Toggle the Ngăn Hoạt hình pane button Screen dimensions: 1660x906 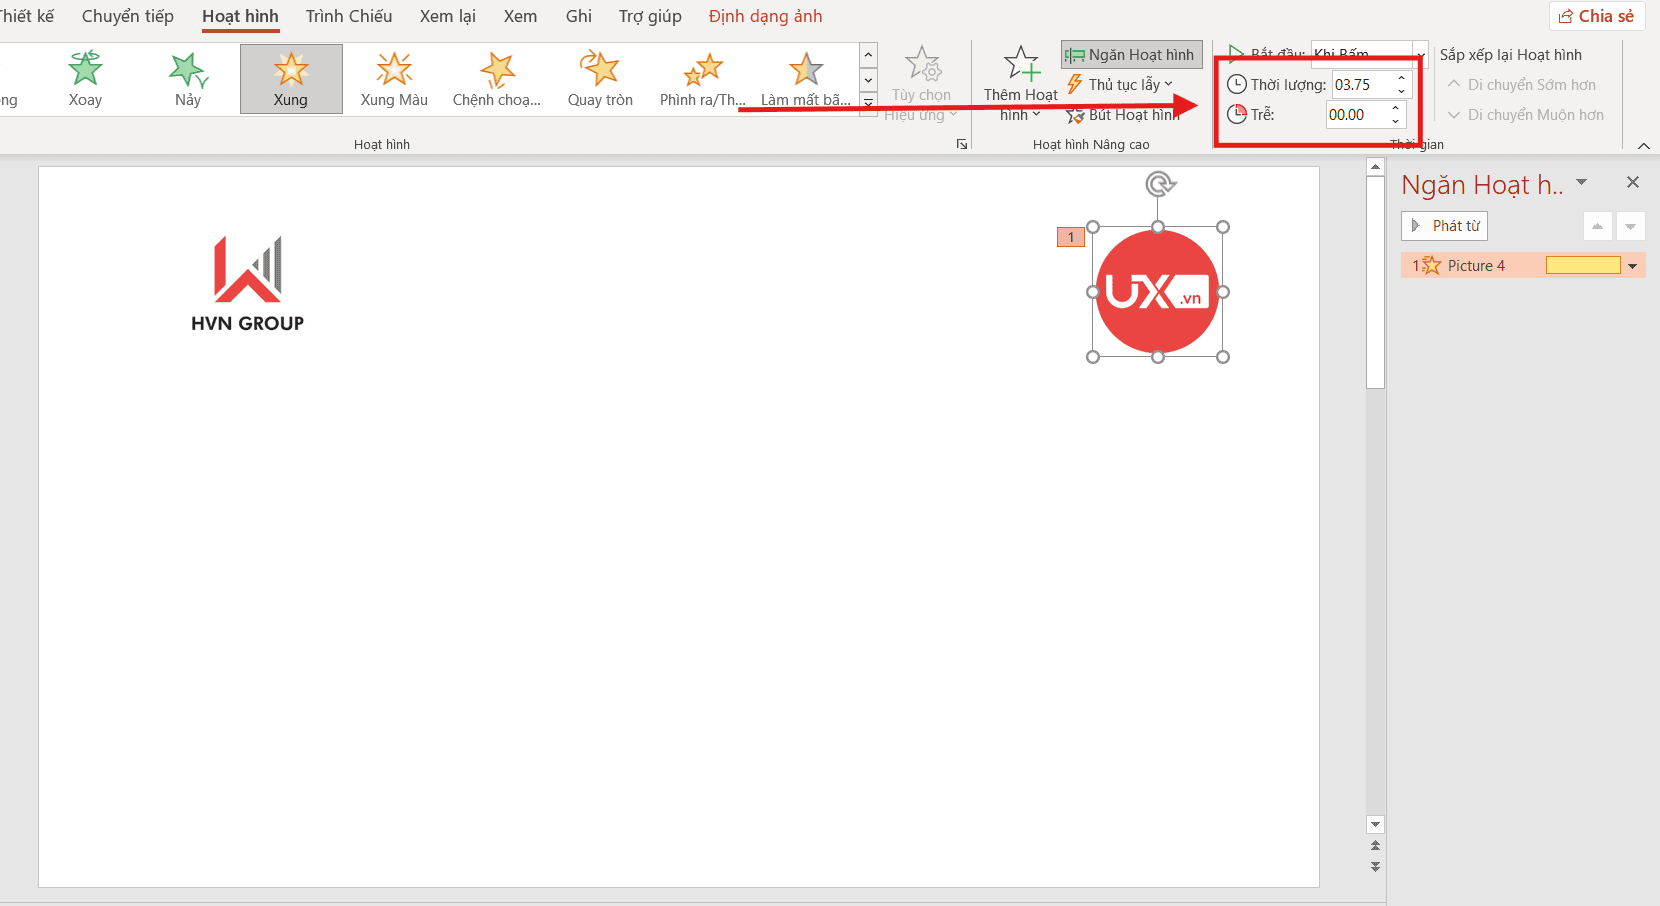(x=1131, y=55)
